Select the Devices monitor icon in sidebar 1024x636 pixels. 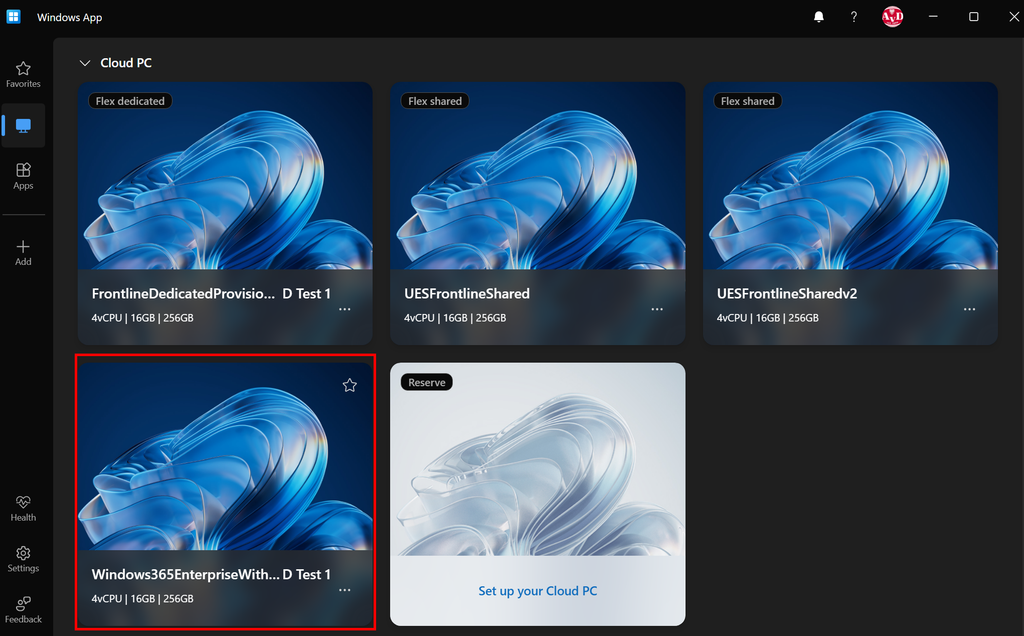23,125
